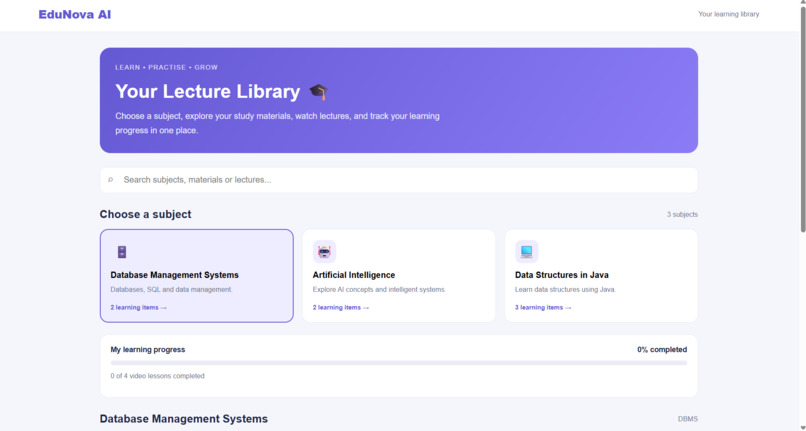Open 2 learning items under Database Management Systems
Screen dimensions: 806x431
pos(139,308)
